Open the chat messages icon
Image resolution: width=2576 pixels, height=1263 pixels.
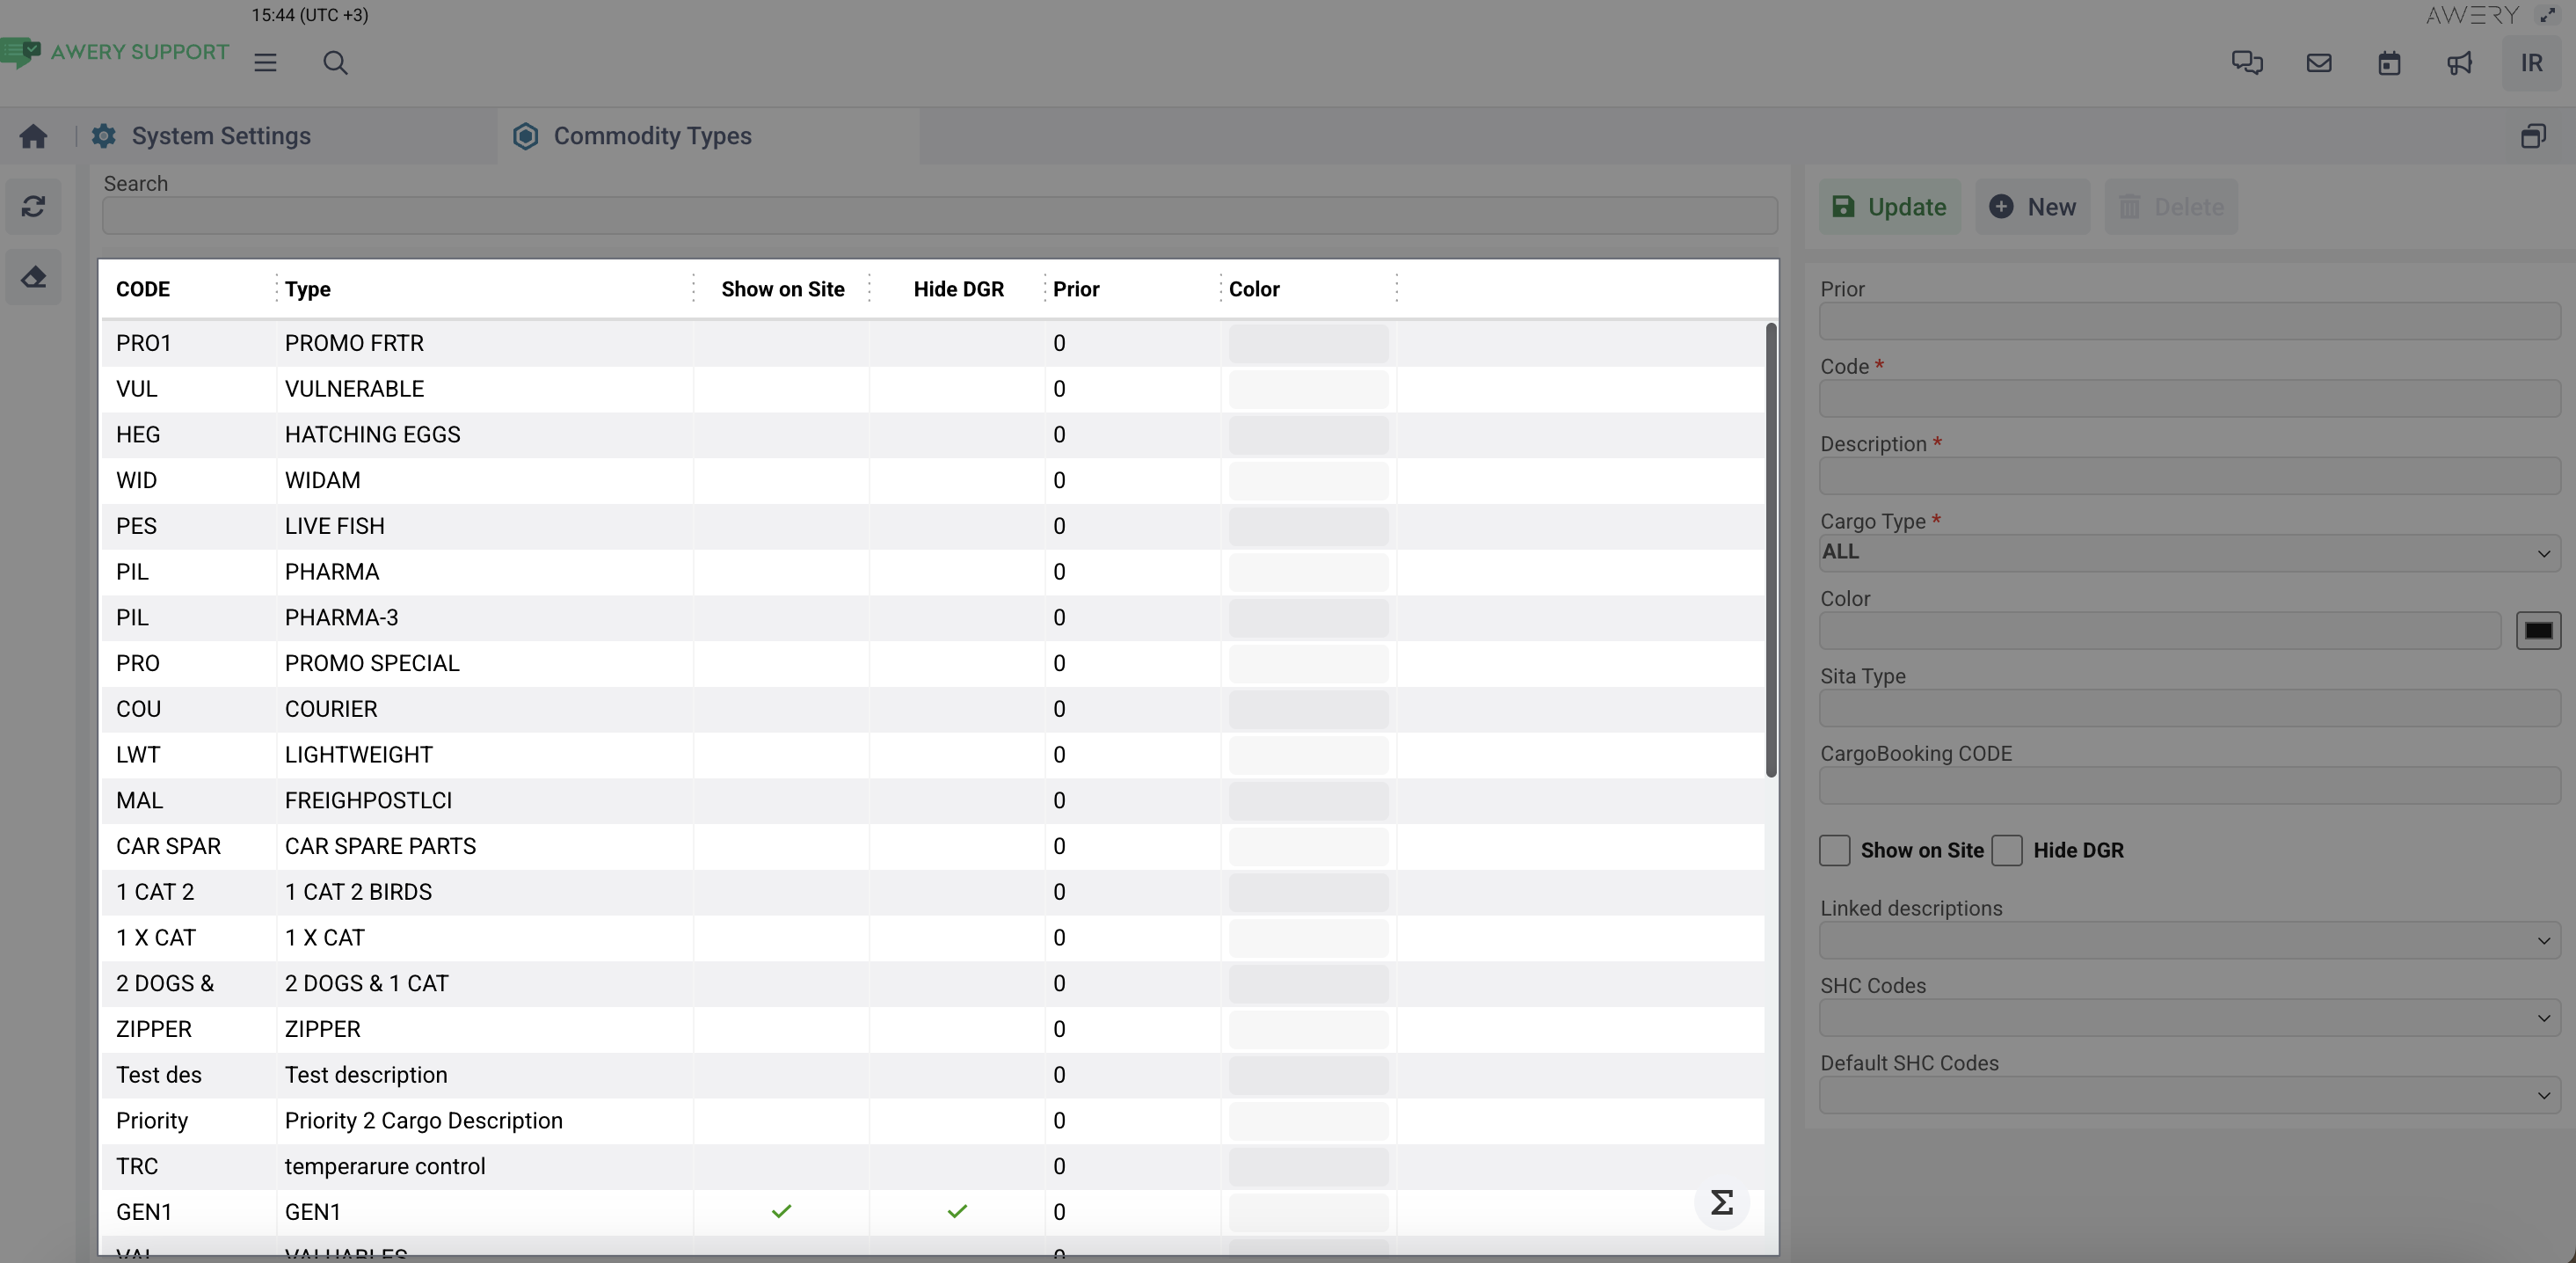pyautogui.click(x=2247, y=63)
